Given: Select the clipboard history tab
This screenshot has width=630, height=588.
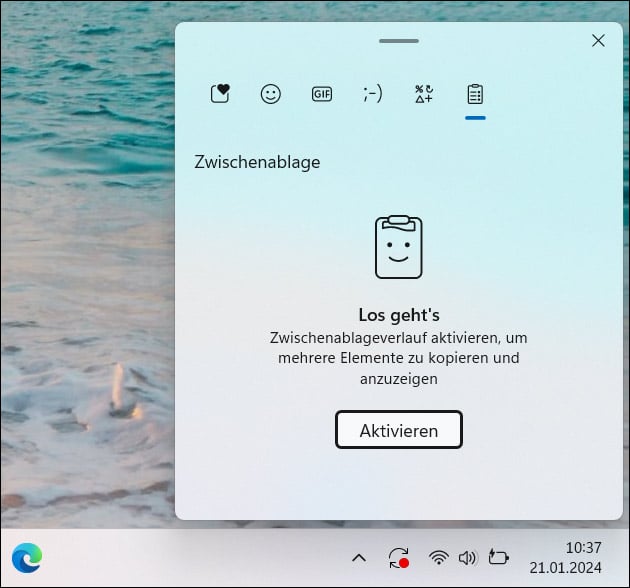Looking at the screenshot, I should pyautogui.click(x=475, y=94).
